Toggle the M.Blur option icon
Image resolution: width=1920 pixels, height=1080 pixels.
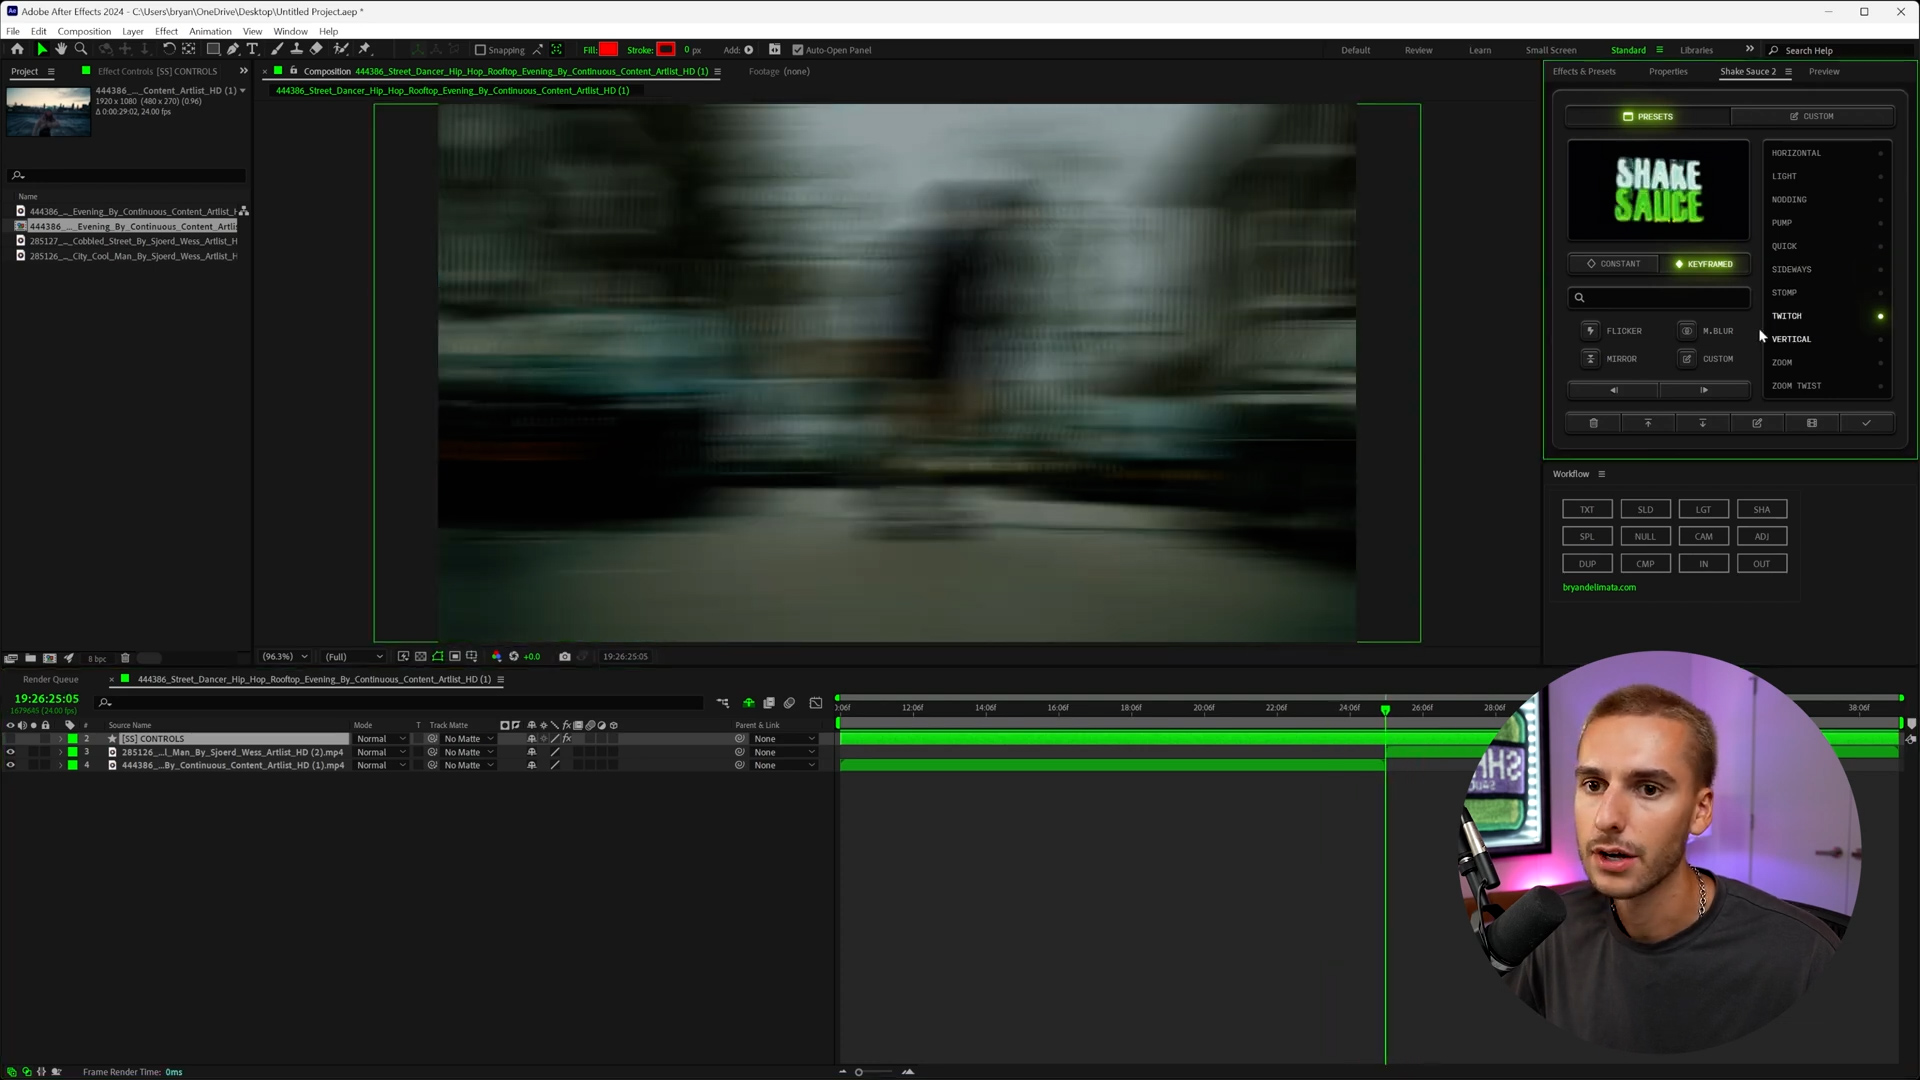pyautogui.click(x=1687, y=331)
